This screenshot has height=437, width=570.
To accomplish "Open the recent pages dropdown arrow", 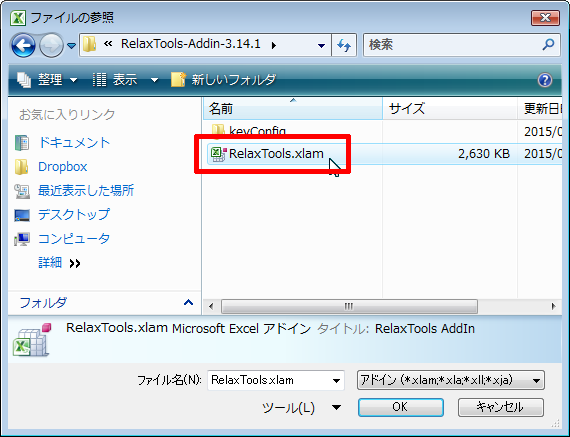I will point(72,46).
